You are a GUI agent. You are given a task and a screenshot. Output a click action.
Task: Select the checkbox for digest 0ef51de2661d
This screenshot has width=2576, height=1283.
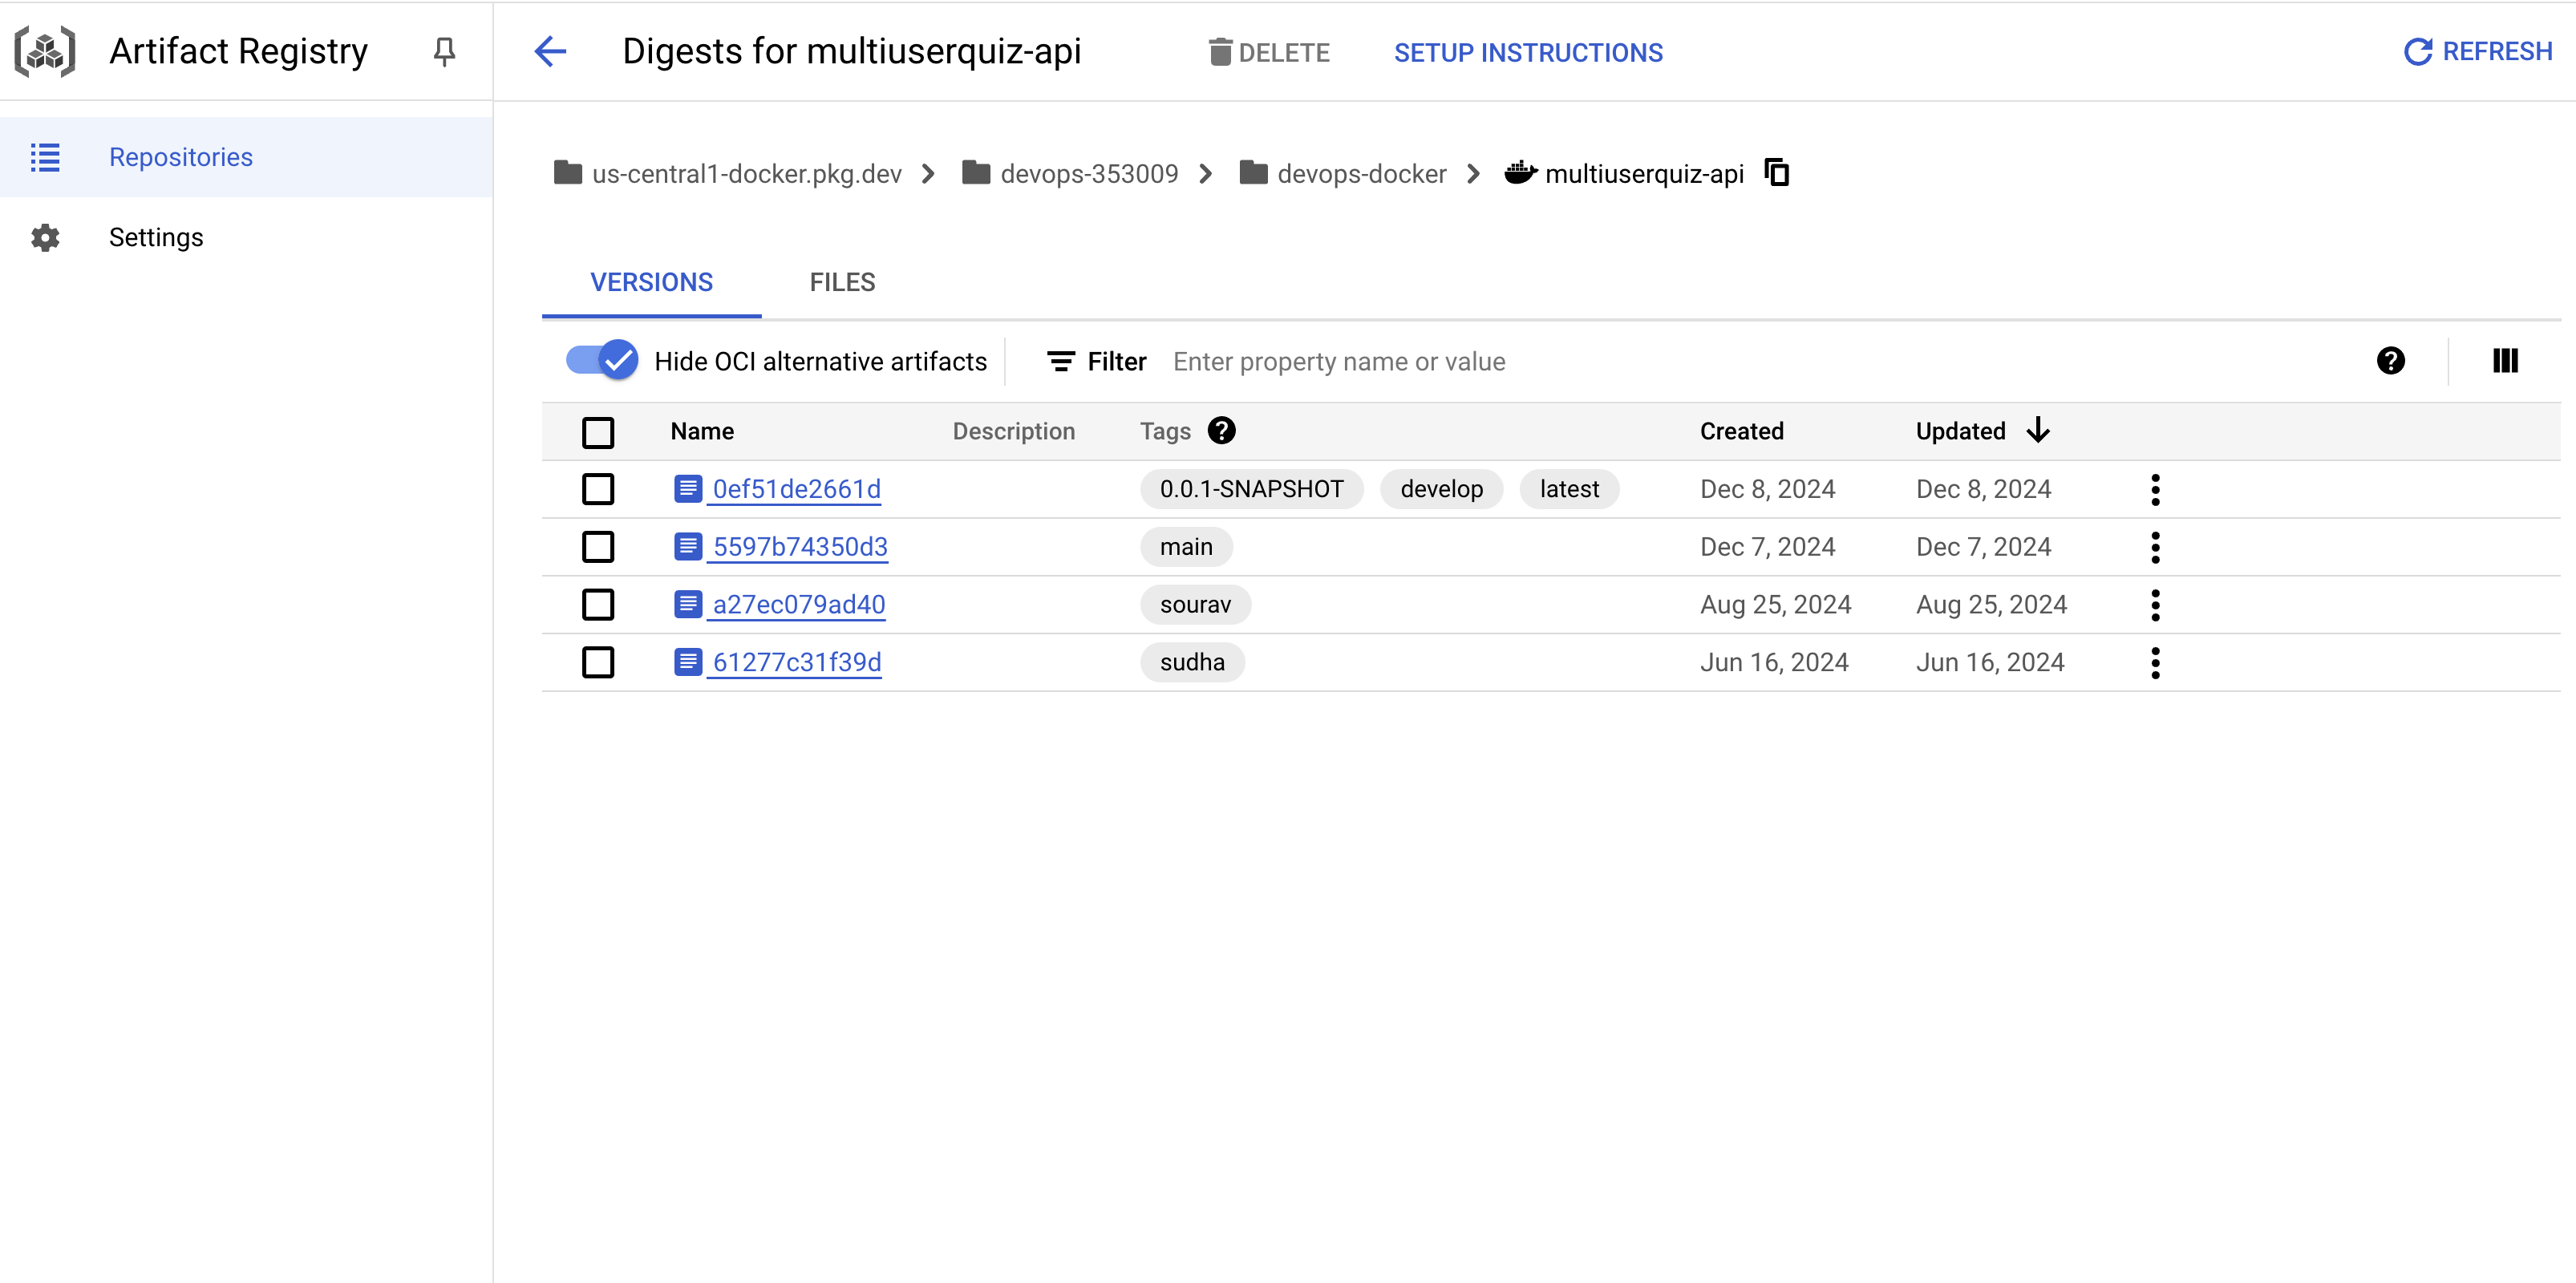click(x=598, y=489)
